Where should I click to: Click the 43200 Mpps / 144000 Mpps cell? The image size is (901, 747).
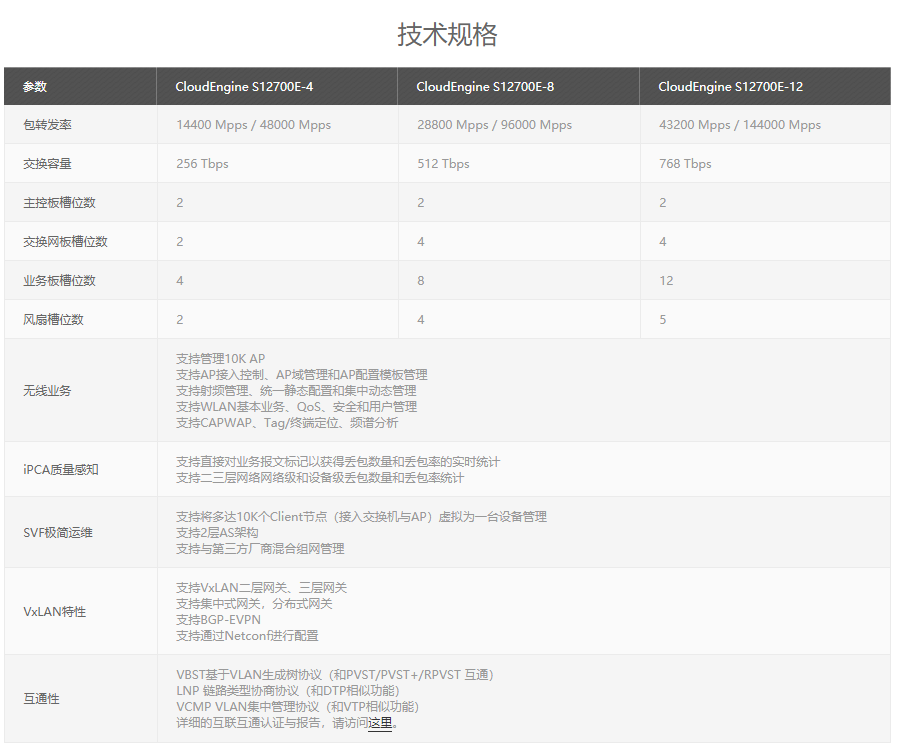740,125
